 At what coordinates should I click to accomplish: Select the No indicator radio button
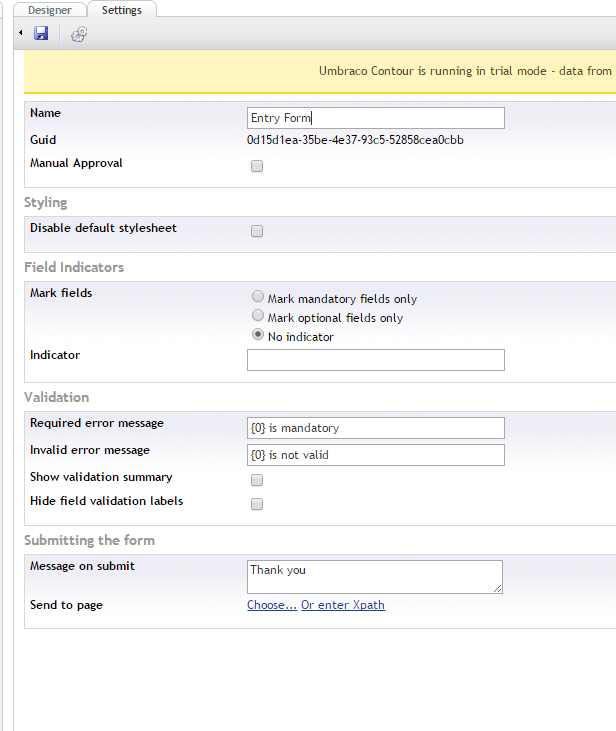tap(259, 335)
